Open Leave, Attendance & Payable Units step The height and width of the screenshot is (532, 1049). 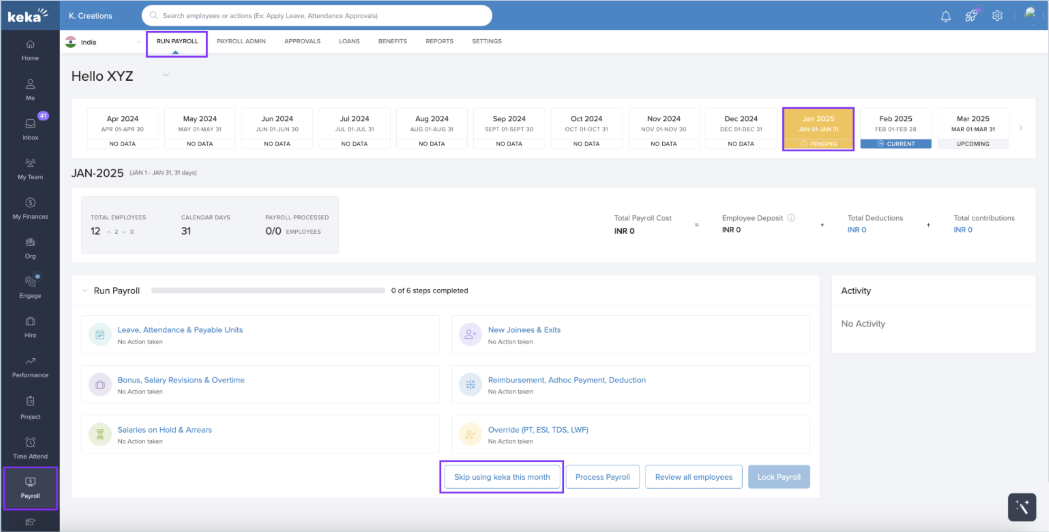[x=180, y=329]
